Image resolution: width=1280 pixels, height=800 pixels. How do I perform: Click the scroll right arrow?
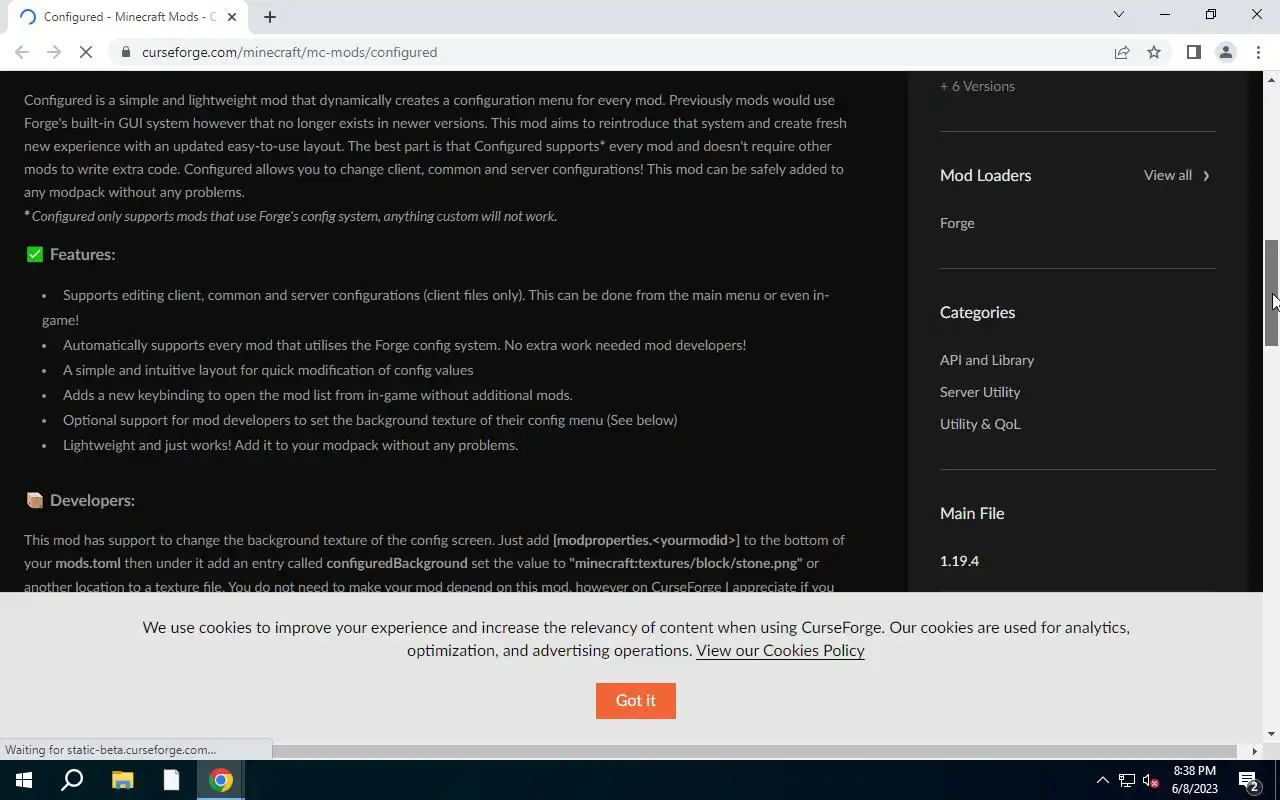point(1255,751)
